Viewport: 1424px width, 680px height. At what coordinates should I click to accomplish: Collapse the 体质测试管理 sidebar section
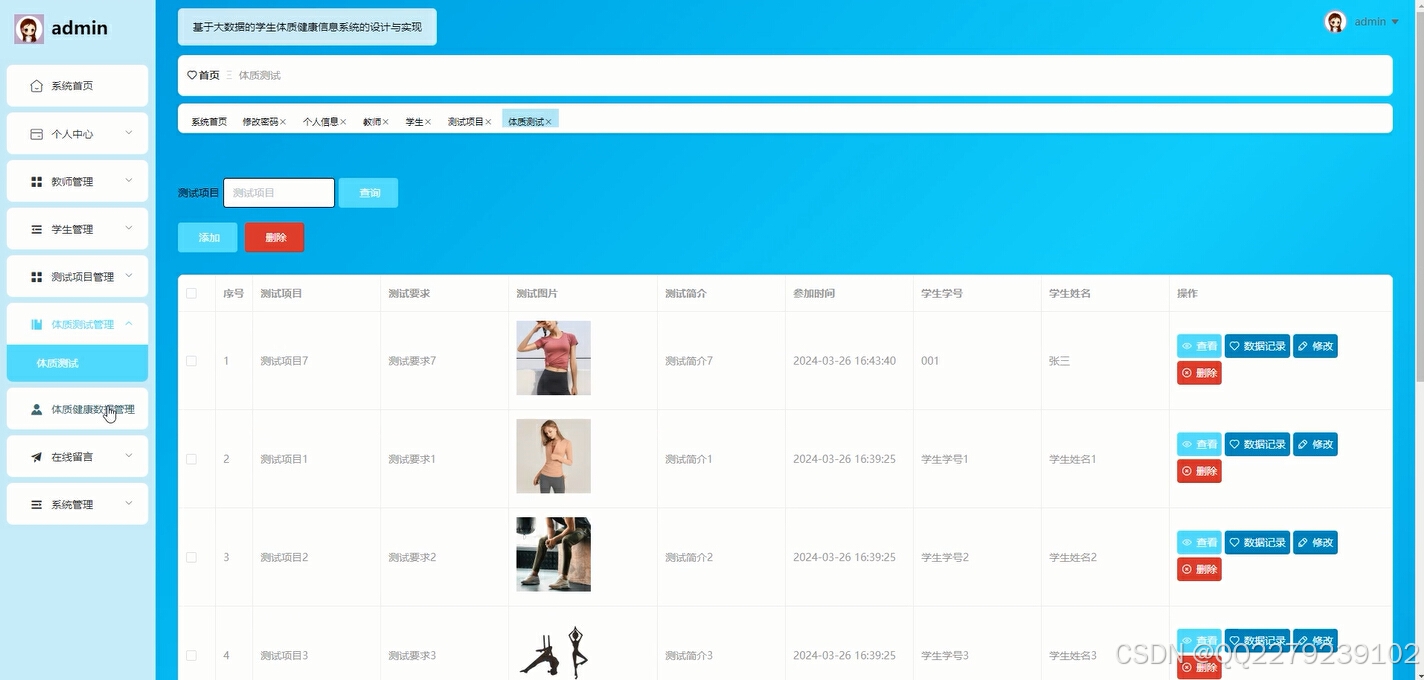pos(128,323)
